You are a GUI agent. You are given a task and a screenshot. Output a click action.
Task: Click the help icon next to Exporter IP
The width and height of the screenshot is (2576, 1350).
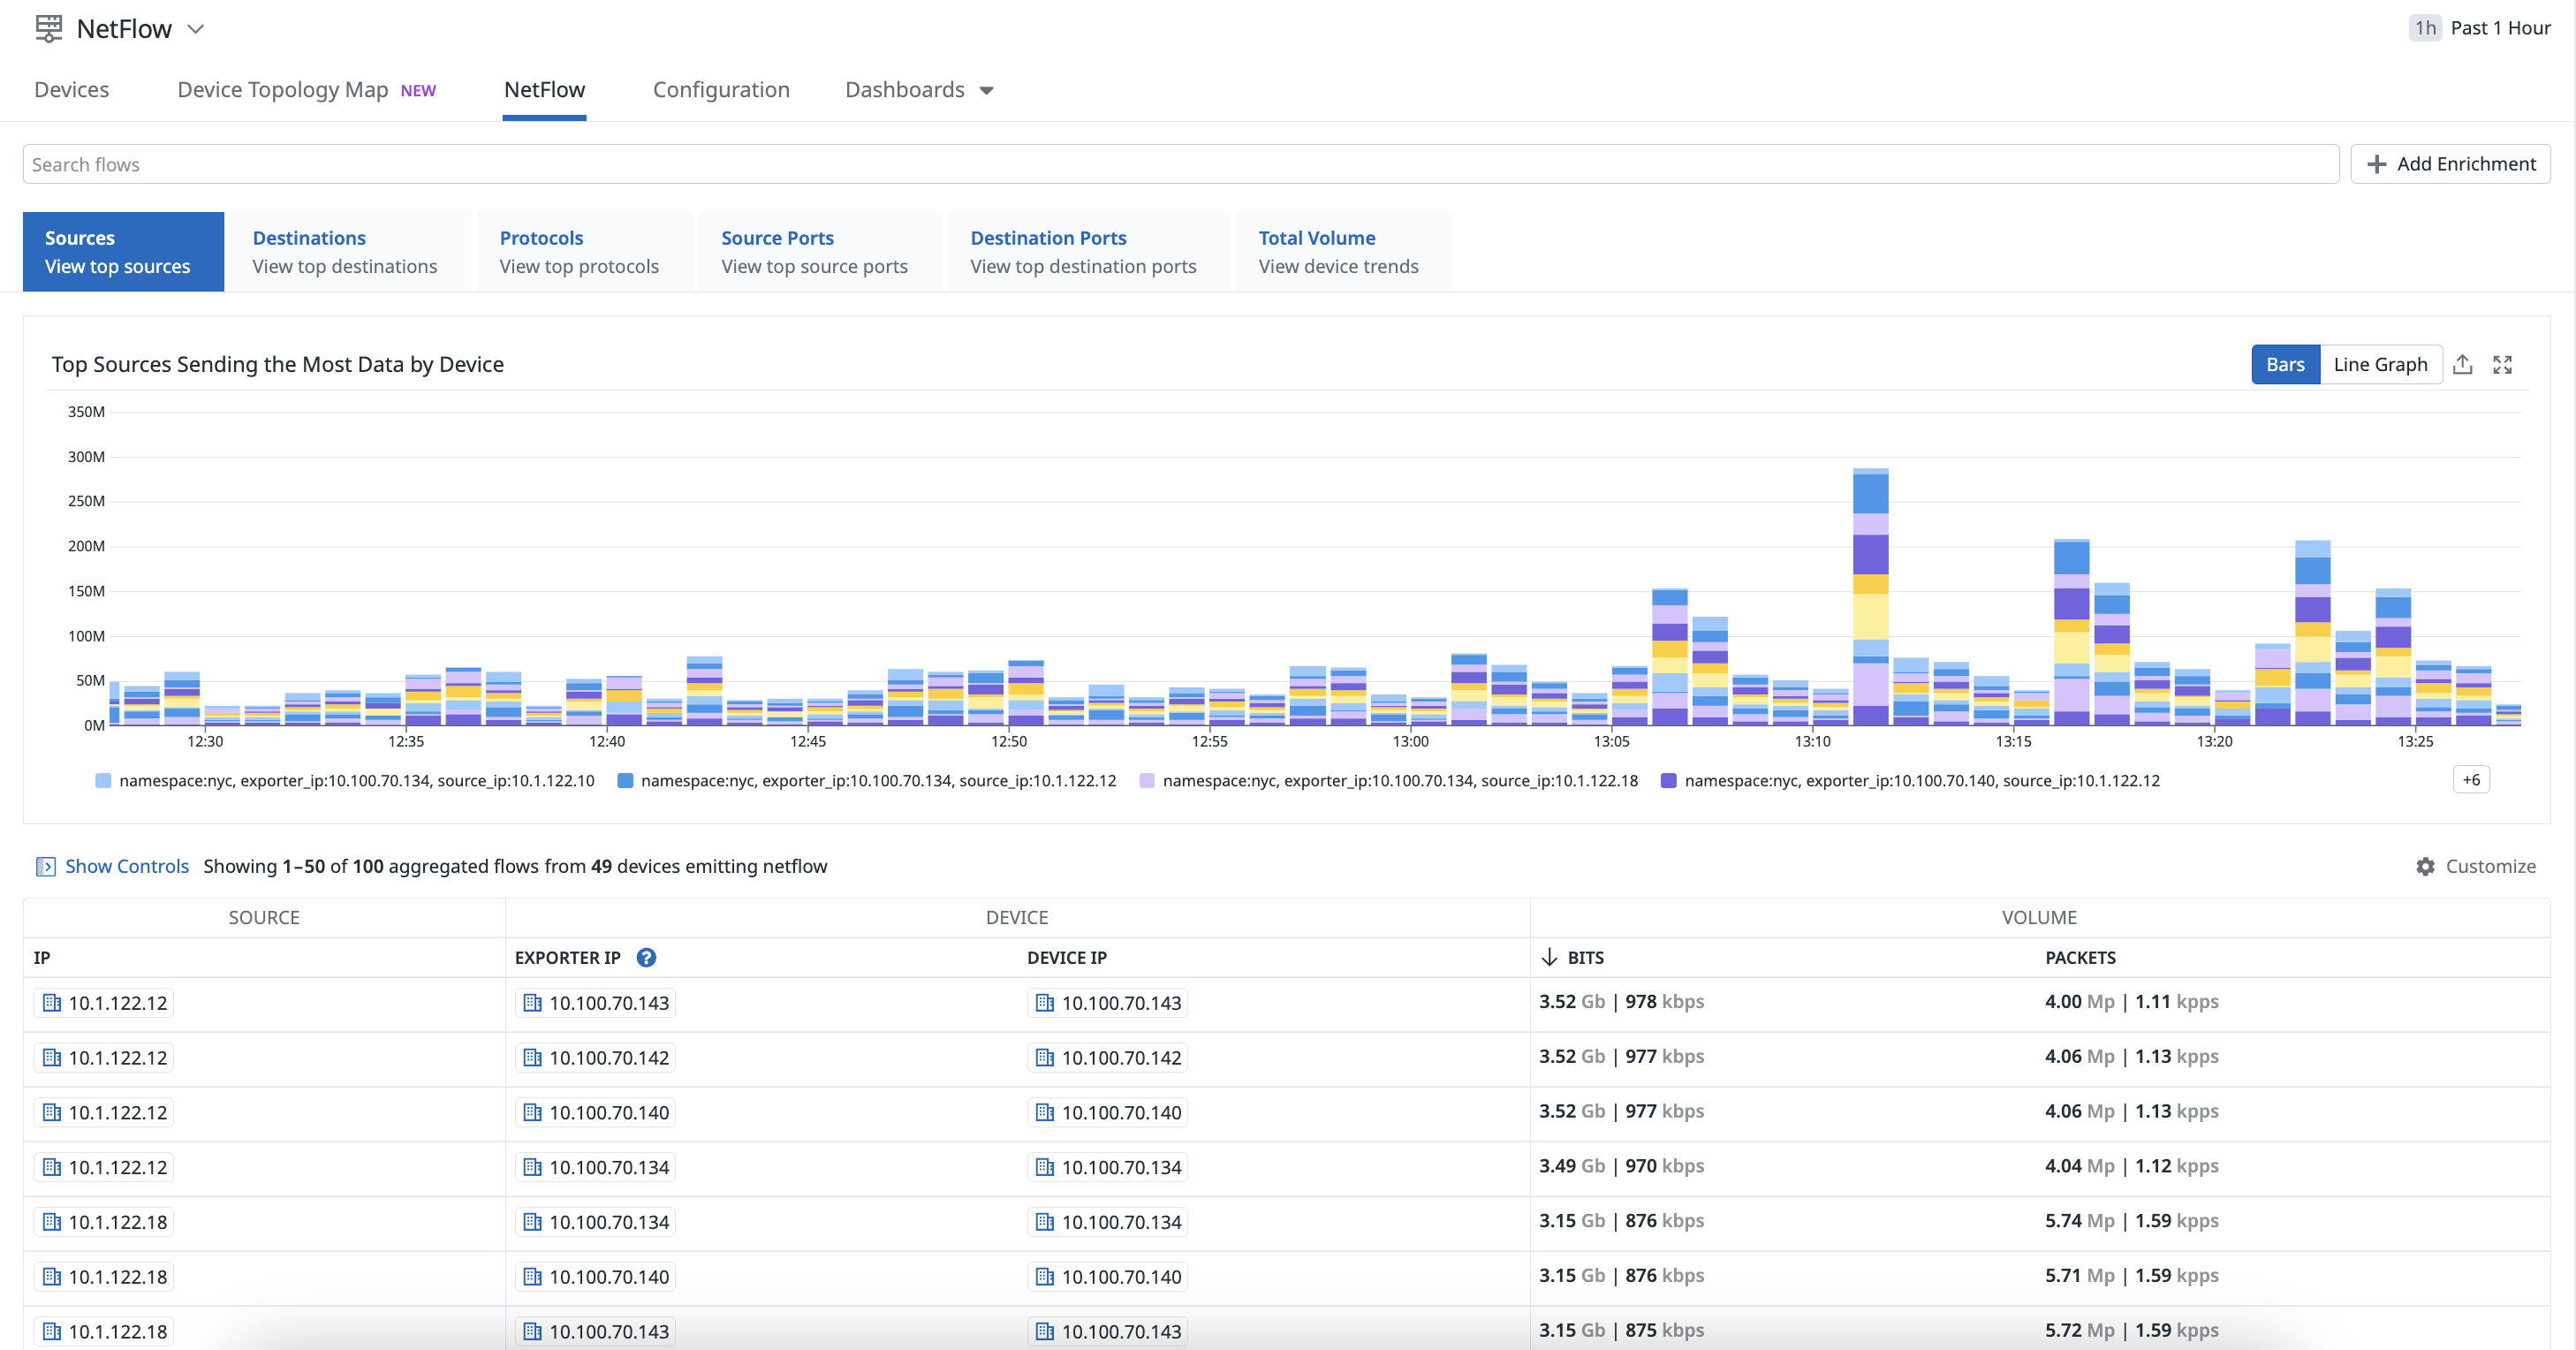pos(646,957)
